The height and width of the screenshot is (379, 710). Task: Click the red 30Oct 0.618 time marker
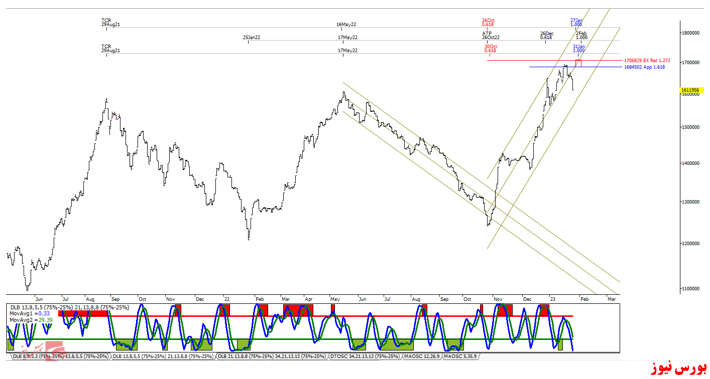pyautogui.click(x=490, y=48)
